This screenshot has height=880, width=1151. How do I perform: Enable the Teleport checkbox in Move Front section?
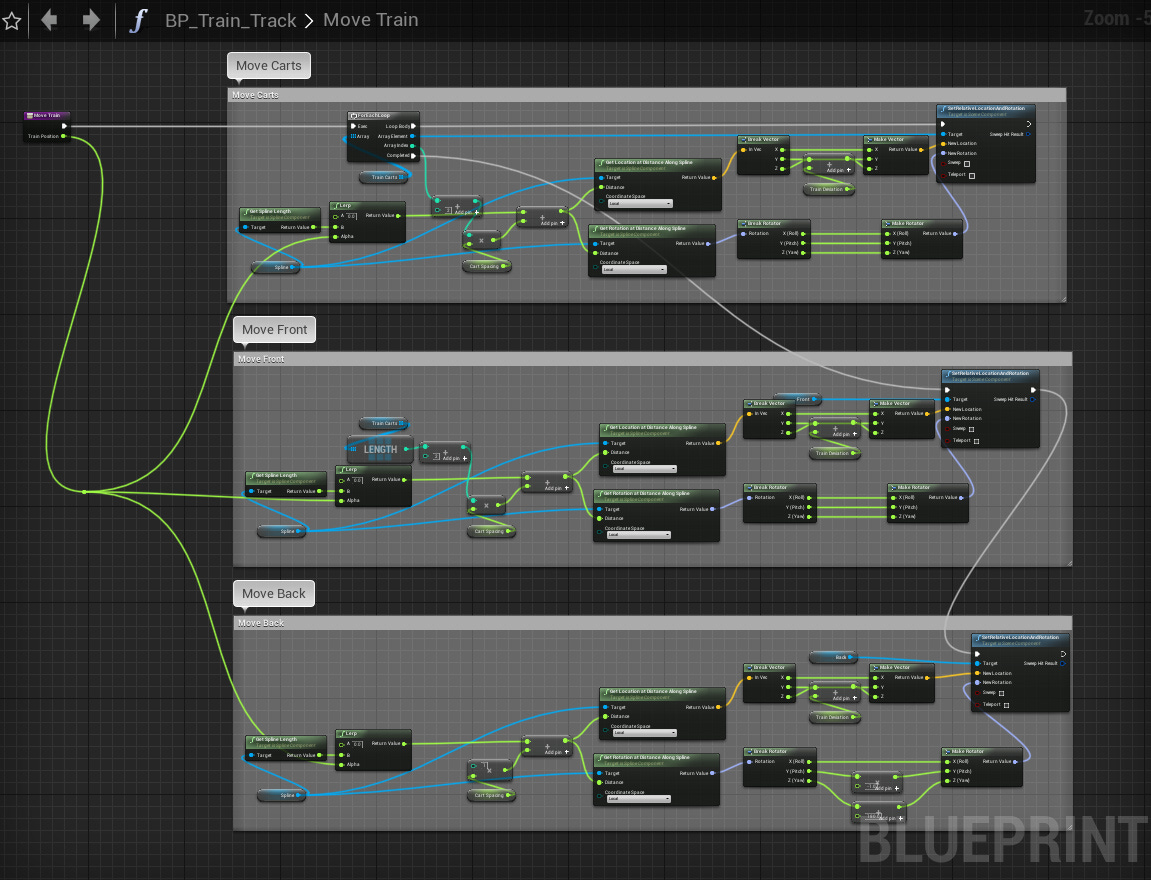point(977,441)
